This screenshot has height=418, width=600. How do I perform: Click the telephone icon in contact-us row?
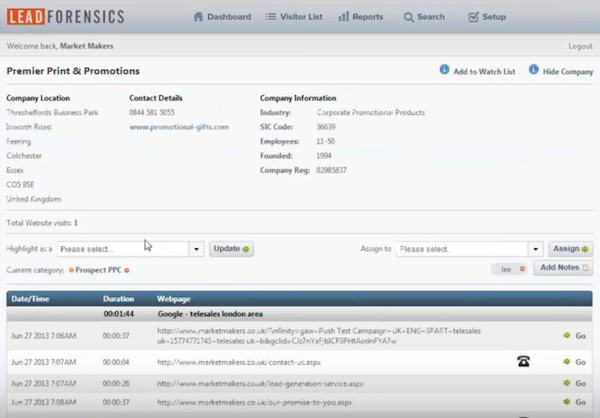(x=523, y=361)
